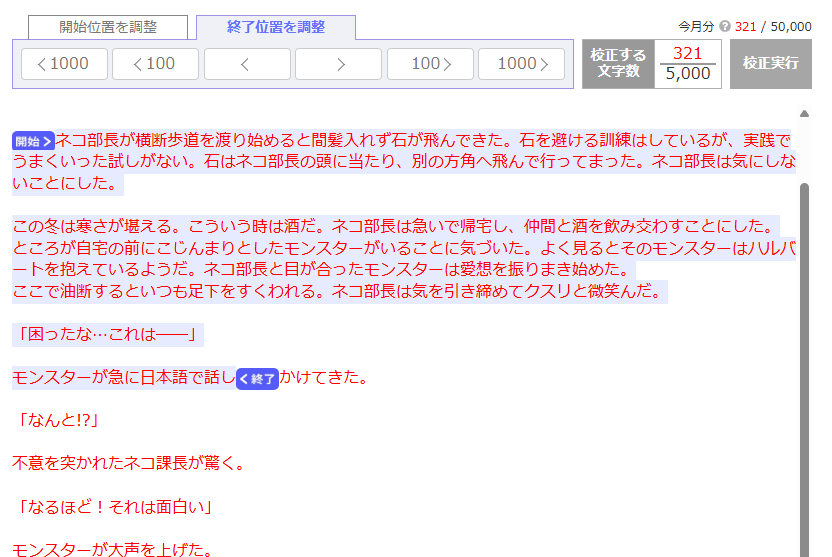Image resolution: width=832 pixels, height=557 pixels.
Task: Click the help question mark icon
Action: pyautogui.click(x=725, y=27)
